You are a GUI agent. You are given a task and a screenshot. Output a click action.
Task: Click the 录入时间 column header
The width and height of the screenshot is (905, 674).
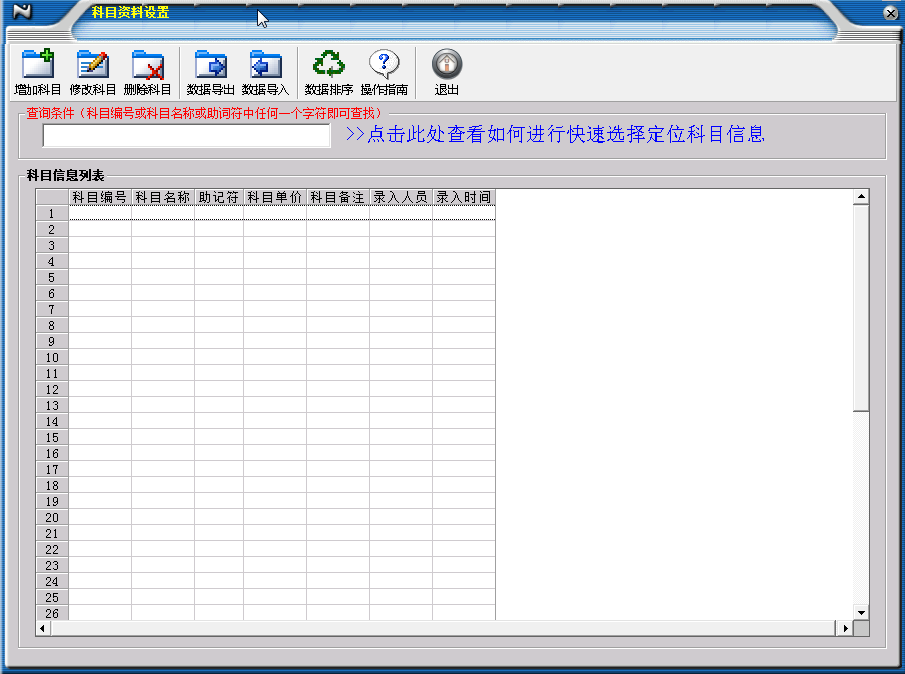463,197
